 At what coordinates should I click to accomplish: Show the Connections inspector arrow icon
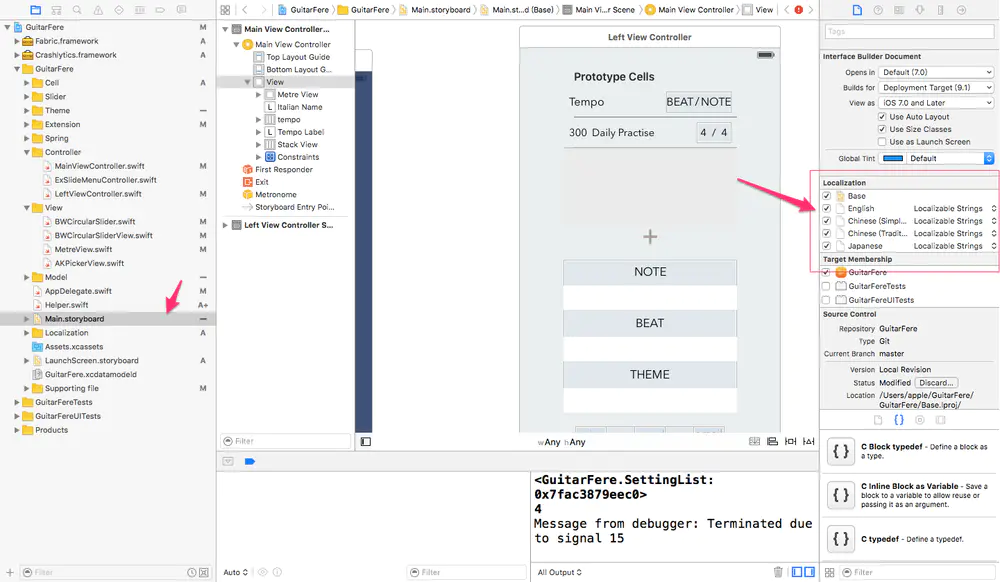coord(962,10)
